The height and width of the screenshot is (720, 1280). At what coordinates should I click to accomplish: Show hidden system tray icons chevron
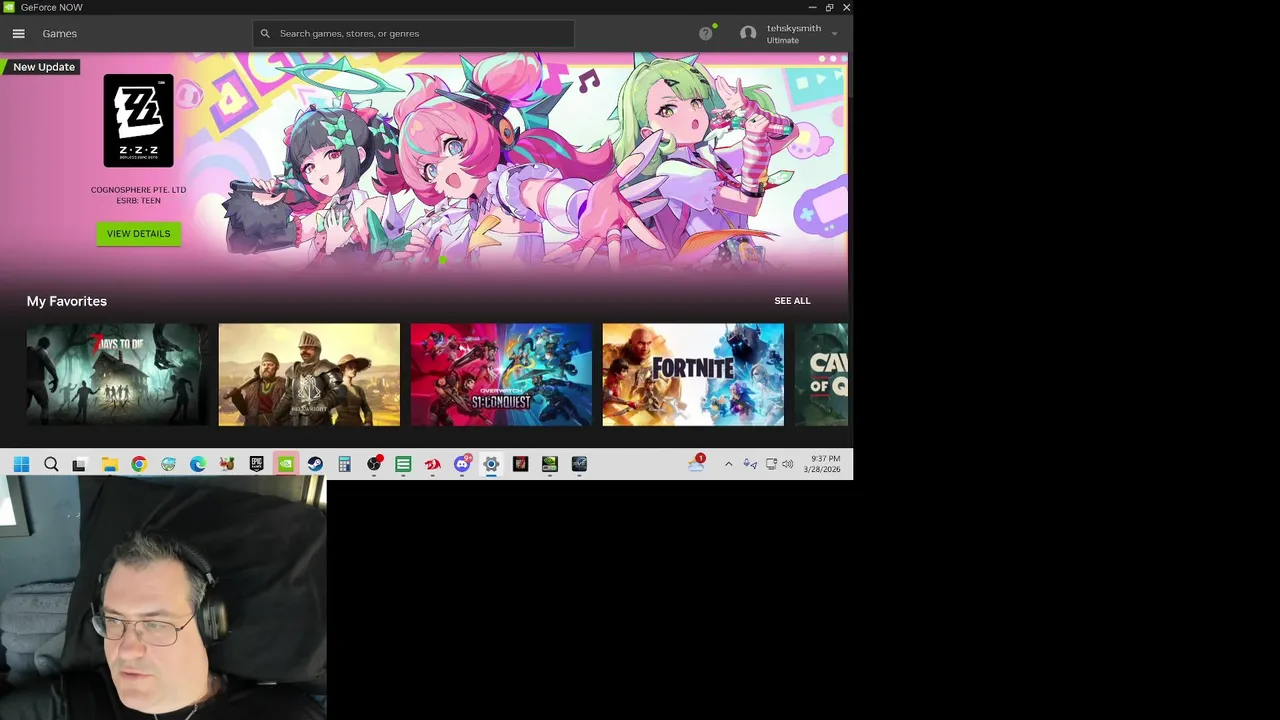click(728, 464)
